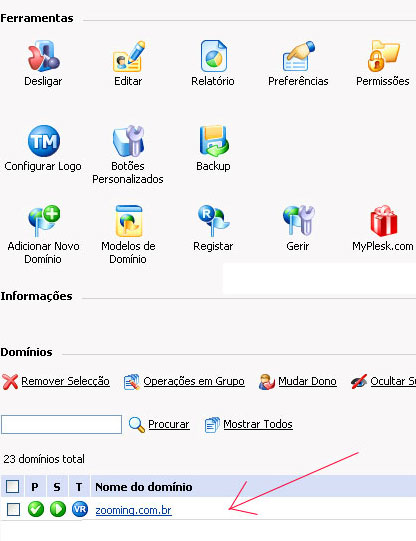This screenshot has height=541, width=416.
Task: Open the Preferências icon
Action: click(x=299, y=56)
